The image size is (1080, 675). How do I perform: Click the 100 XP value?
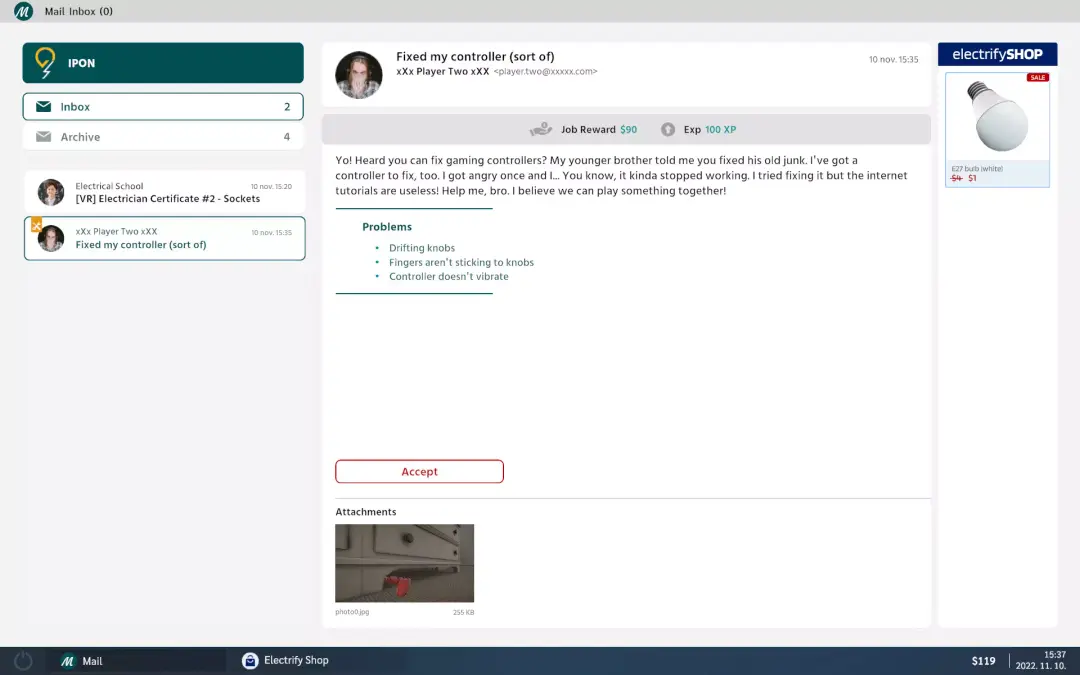point(720,129)
